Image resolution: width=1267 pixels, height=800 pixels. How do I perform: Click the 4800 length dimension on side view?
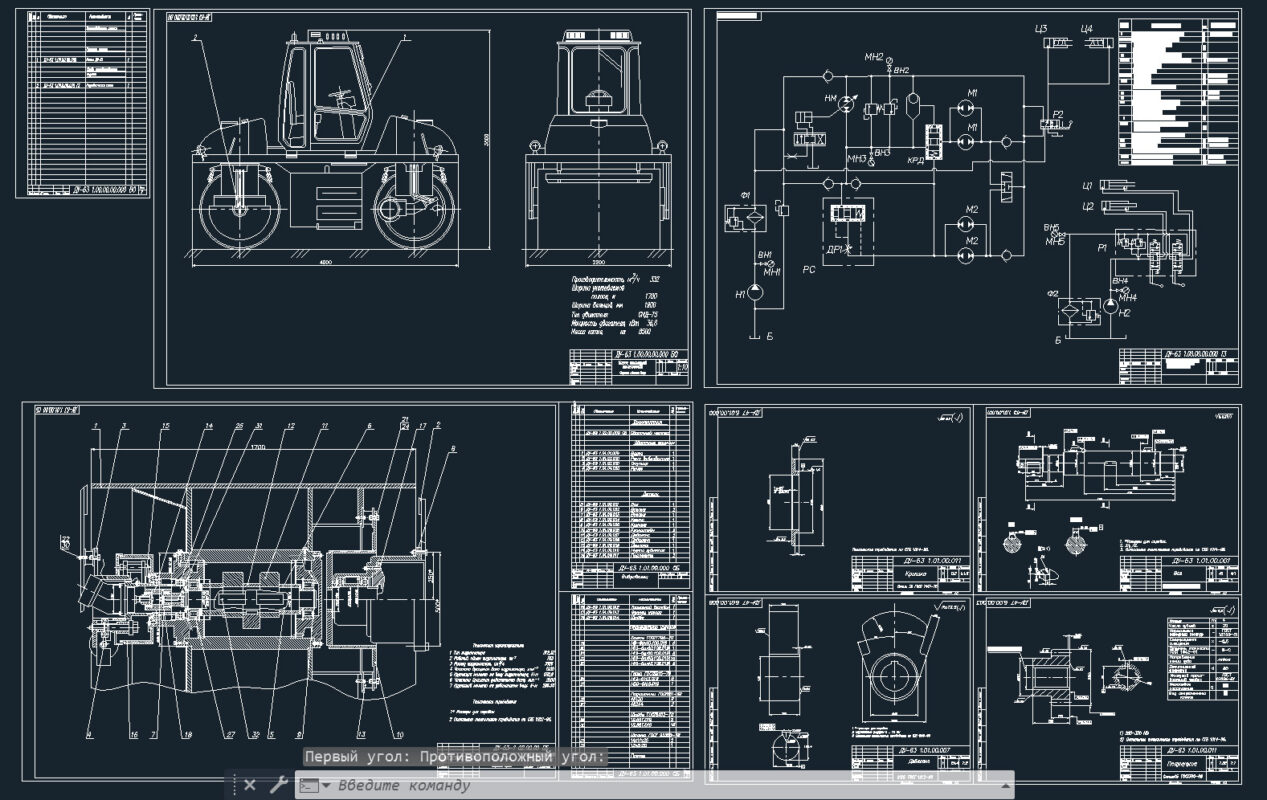tap(327, 263)
